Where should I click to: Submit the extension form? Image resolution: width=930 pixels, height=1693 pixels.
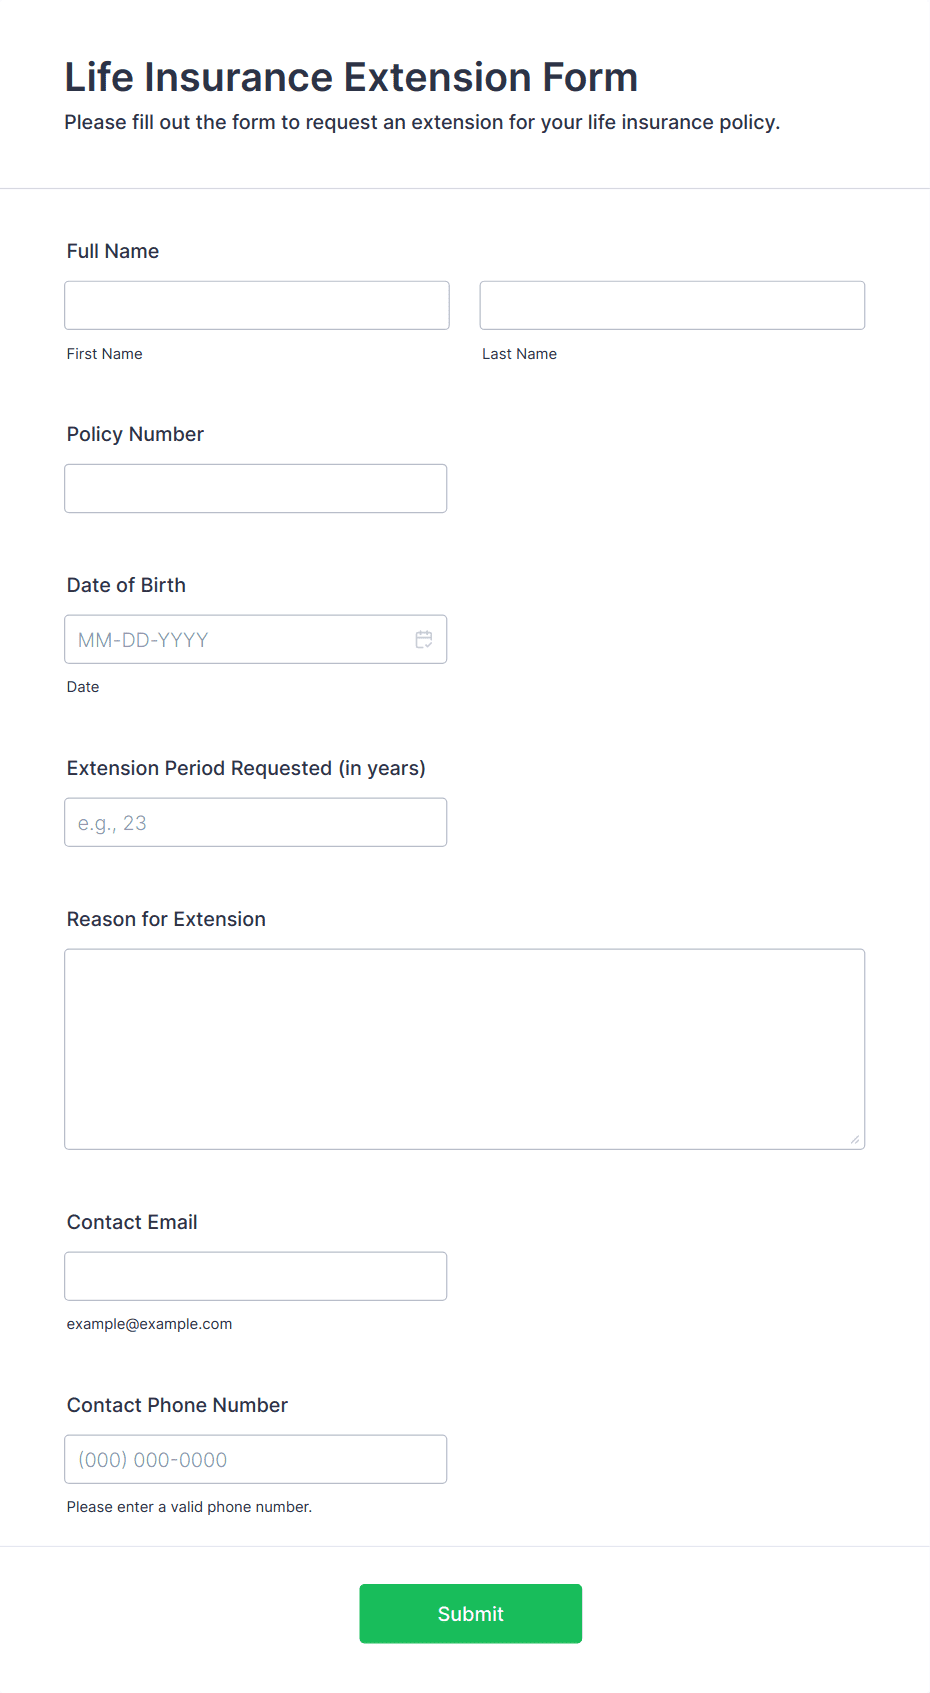pyautogui.click(x=471, y=1613)
